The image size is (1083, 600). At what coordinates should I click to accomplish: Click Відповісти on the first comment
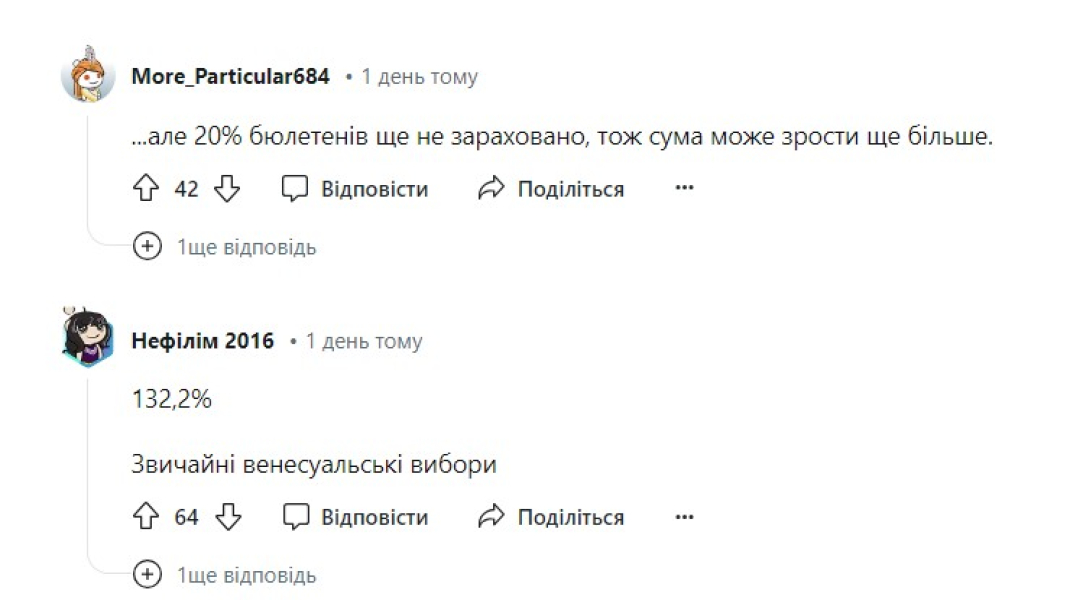(375, 188)
